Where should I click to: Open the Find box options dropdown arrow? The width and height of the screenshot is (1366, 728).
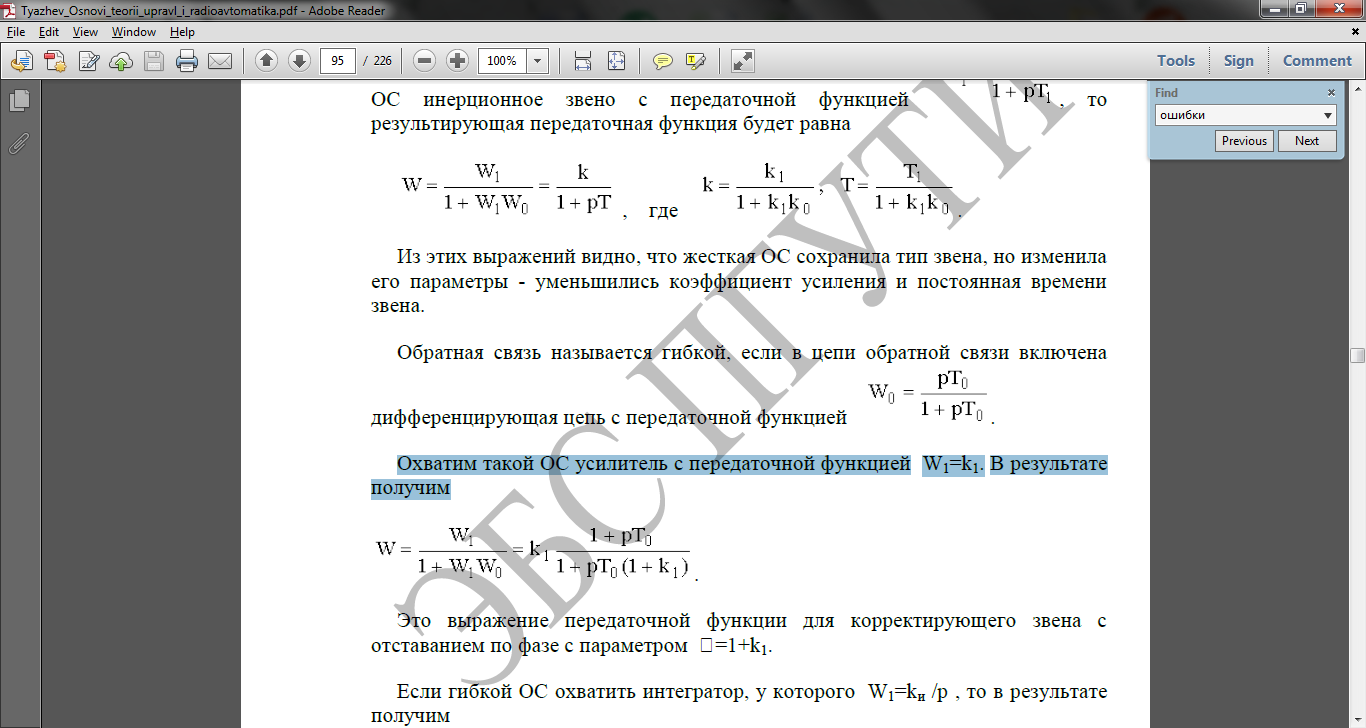click(x=1328, y=115)
